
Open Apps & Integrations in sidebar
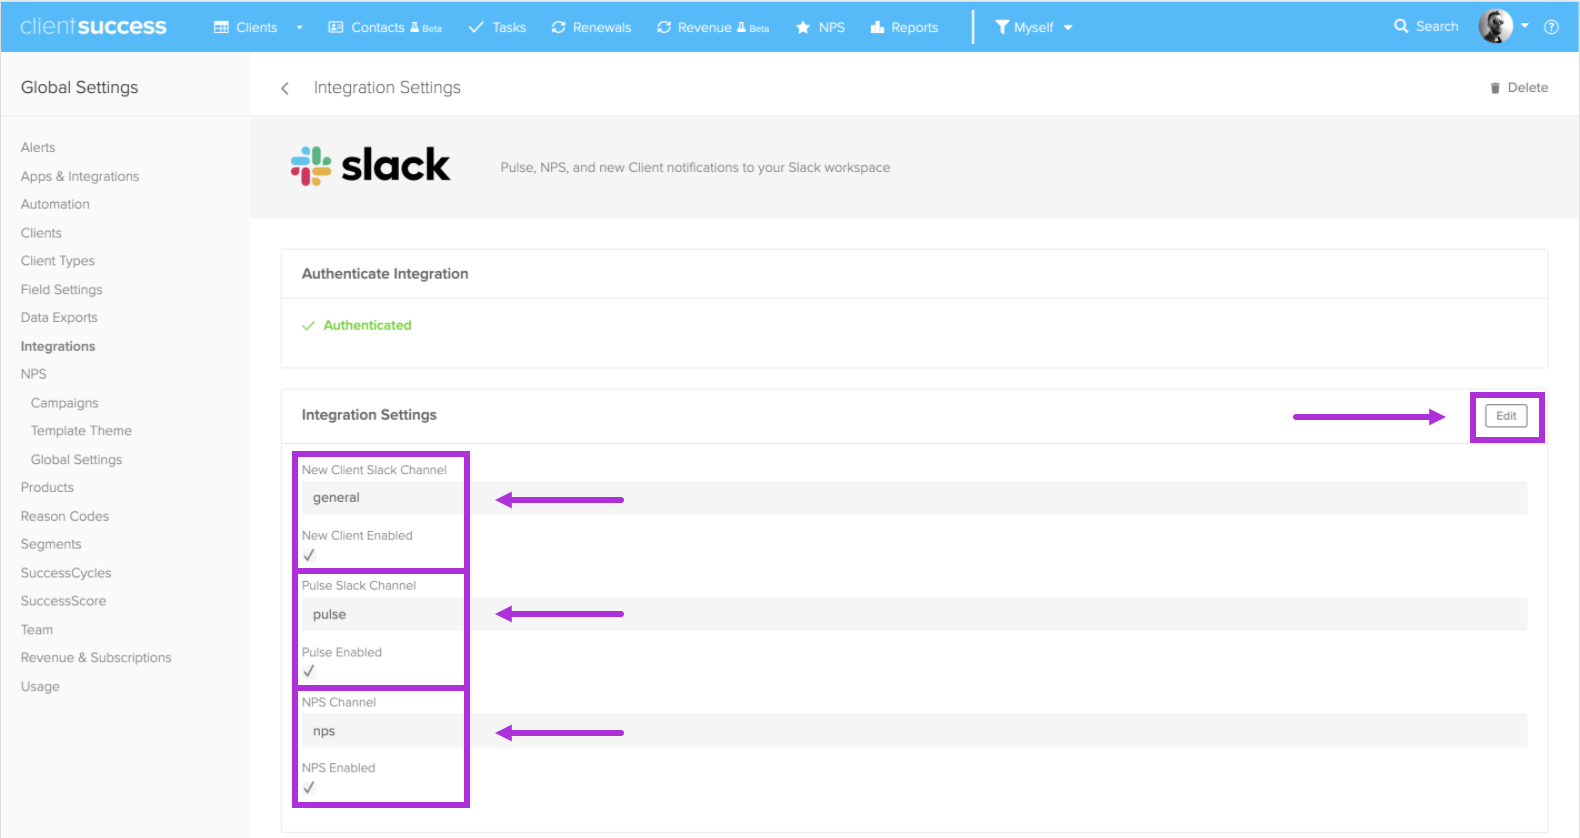tap(80, 176)
